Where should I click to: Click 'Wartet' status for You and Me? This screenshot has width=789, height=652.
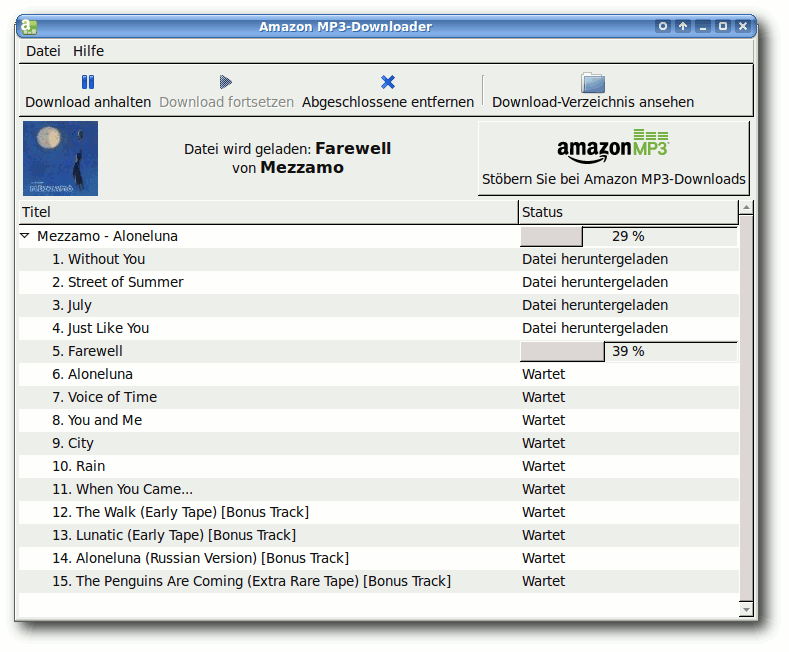[x=543, y=420]
